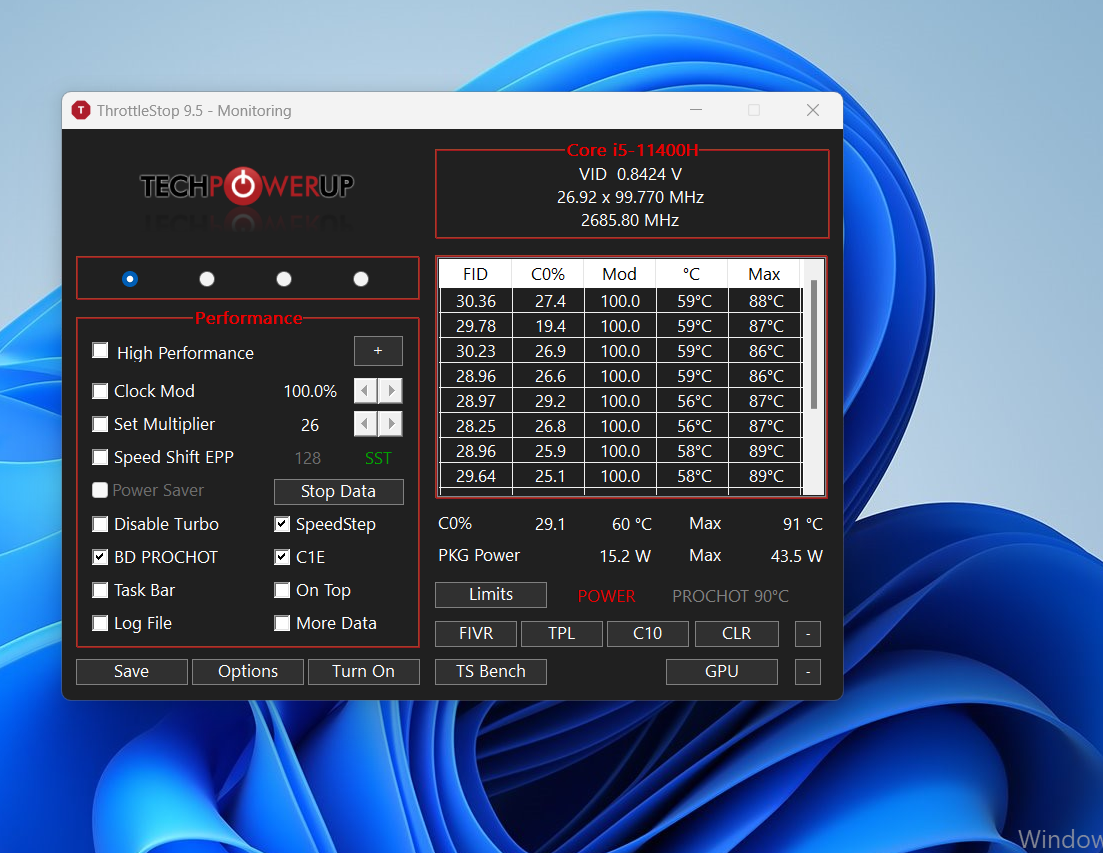
Task: Click the ThrottleStop red logo icon in title bar
Action: 81,110
